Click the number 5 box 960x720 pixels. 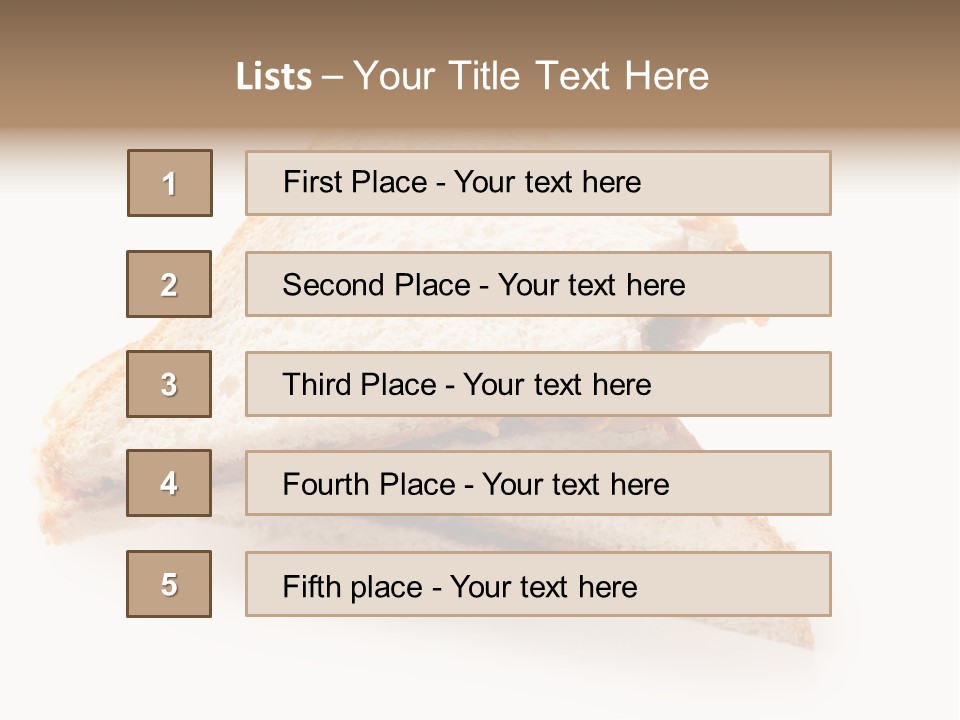(x=169, y=584)
